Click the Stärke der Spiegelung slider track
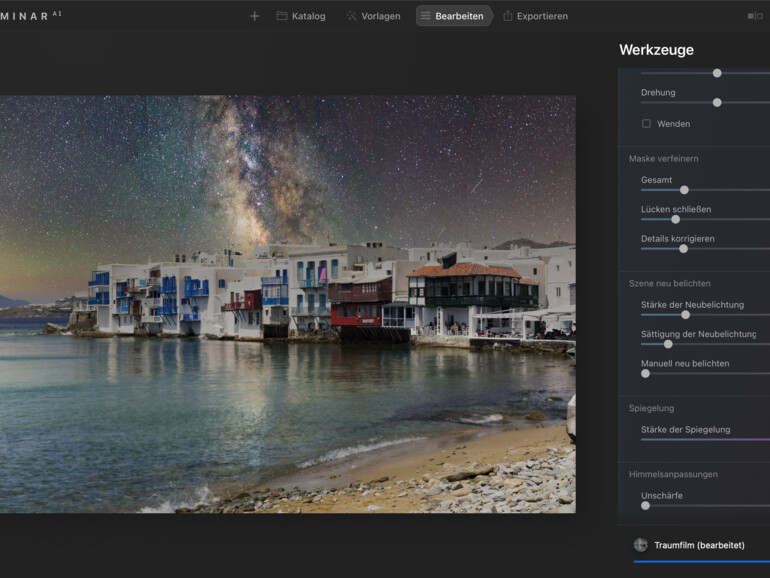 click(705, 440)
